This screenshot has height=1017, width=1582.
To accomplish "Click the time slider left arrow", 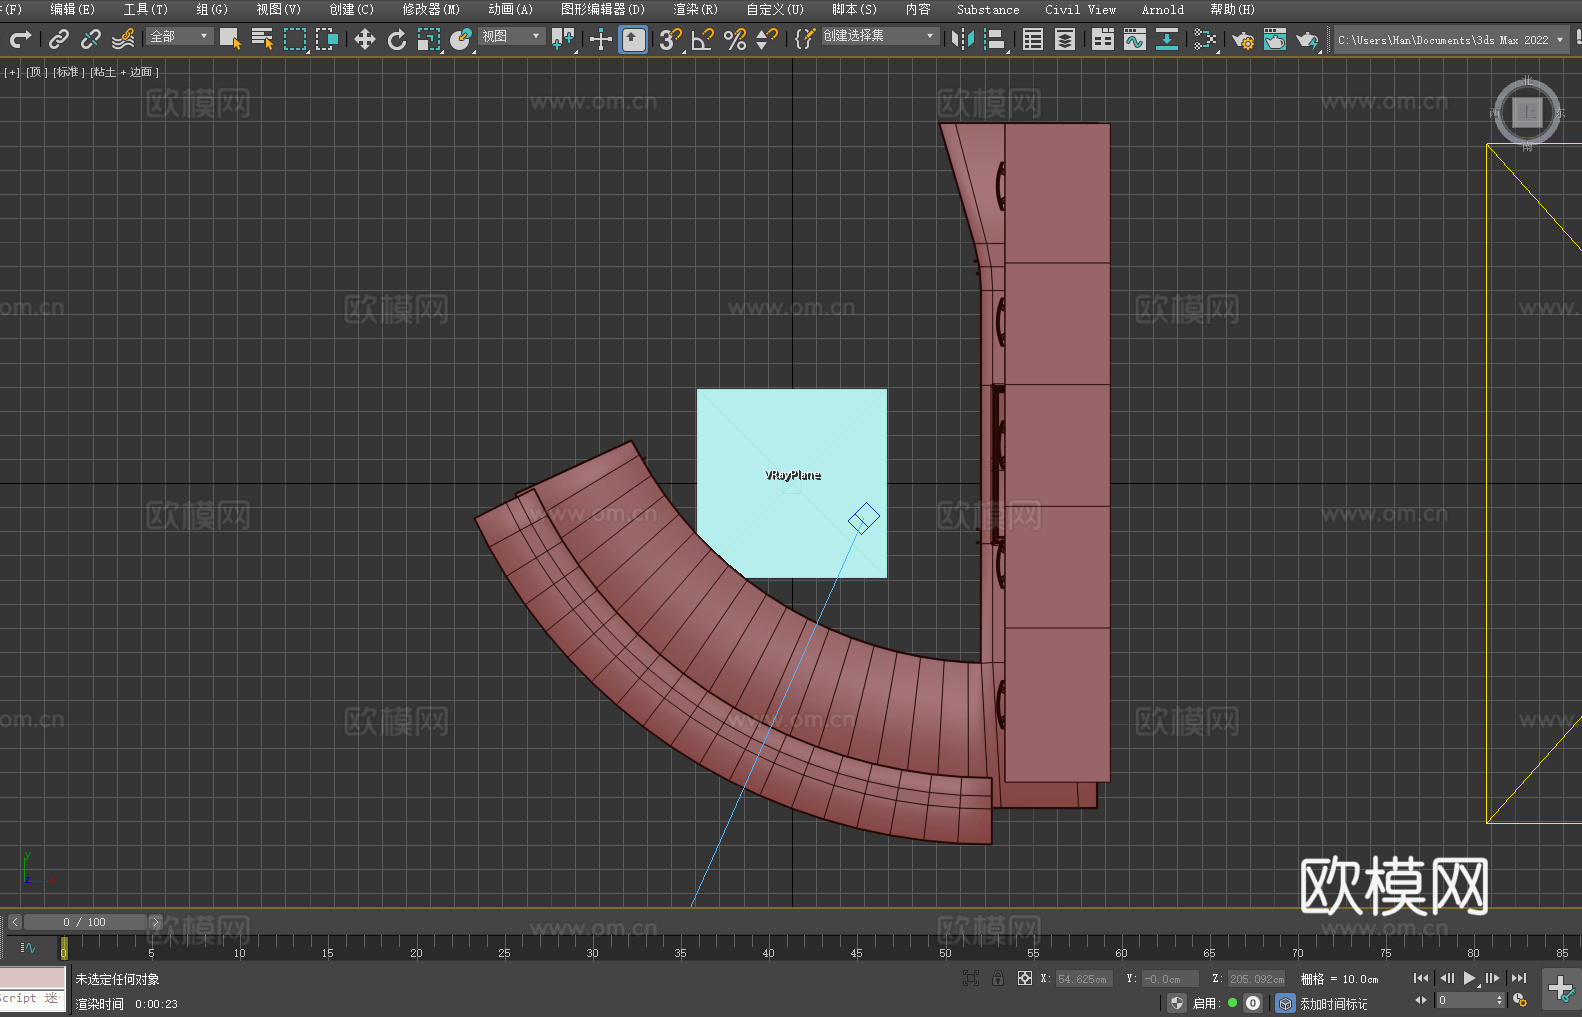I will pyautogui.click(x=15, y=922).
